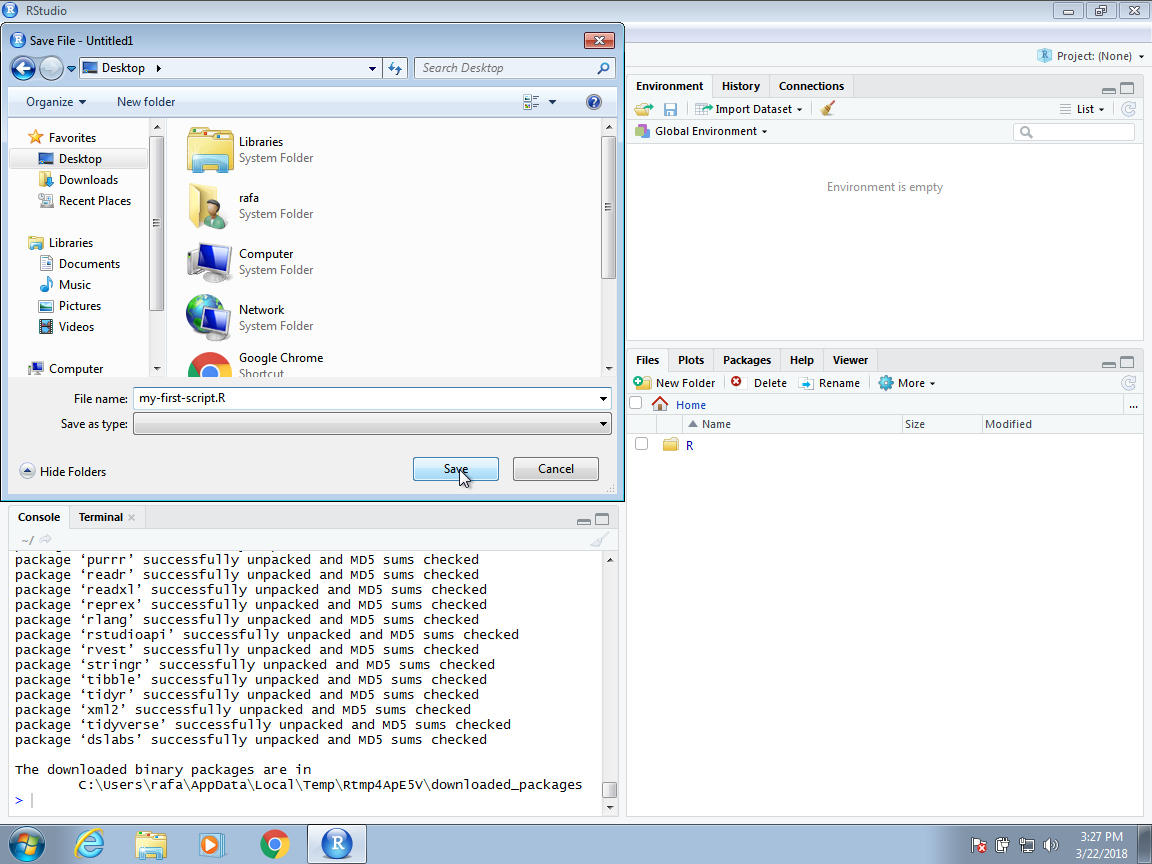This screenshot has width=1152, height=864.
Task: Click the load workspace open folder icon
Action: (x=643, y=109)
